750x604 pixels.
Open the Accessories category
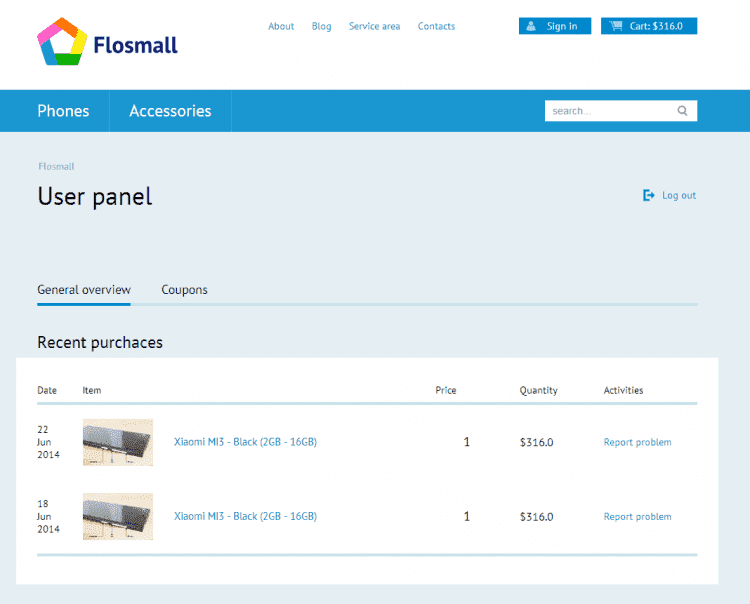pos(170,111)
